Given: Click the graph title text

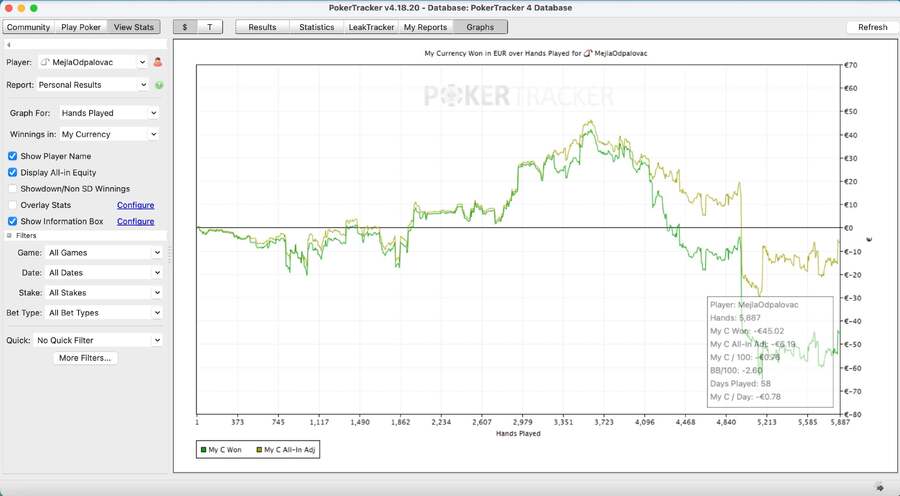Looking at the screenshot, I should point(536,53).
